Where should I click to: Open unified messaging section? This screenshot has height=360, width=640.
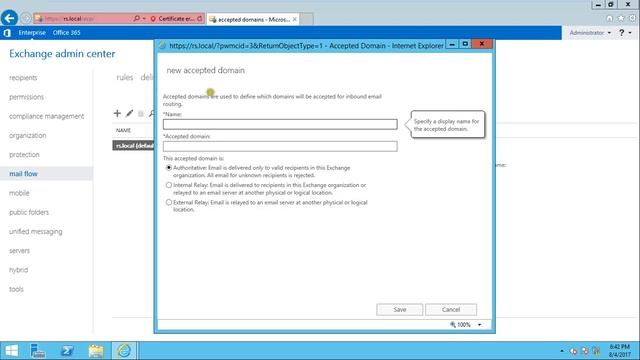click(x=36, y=231)
